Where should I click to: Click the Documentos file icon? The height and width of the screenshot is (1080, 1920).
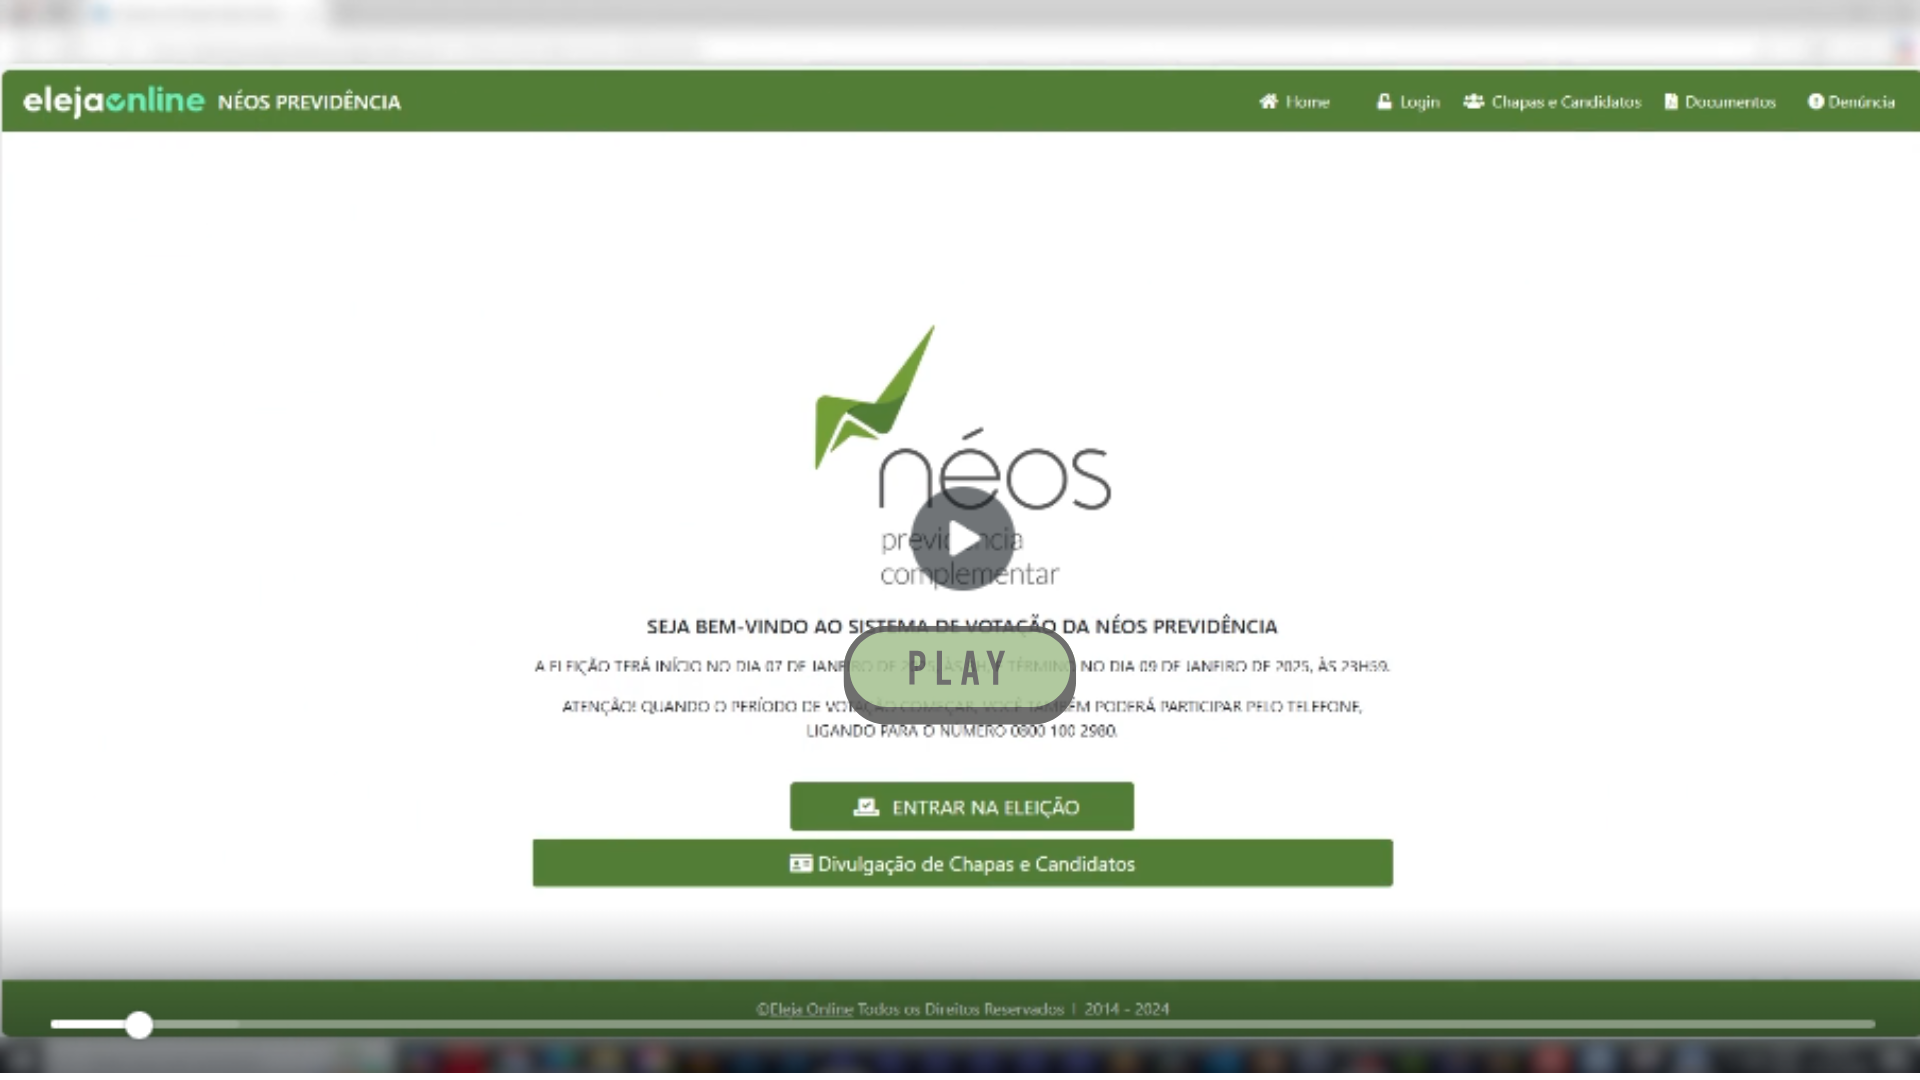coord(1670,101)
